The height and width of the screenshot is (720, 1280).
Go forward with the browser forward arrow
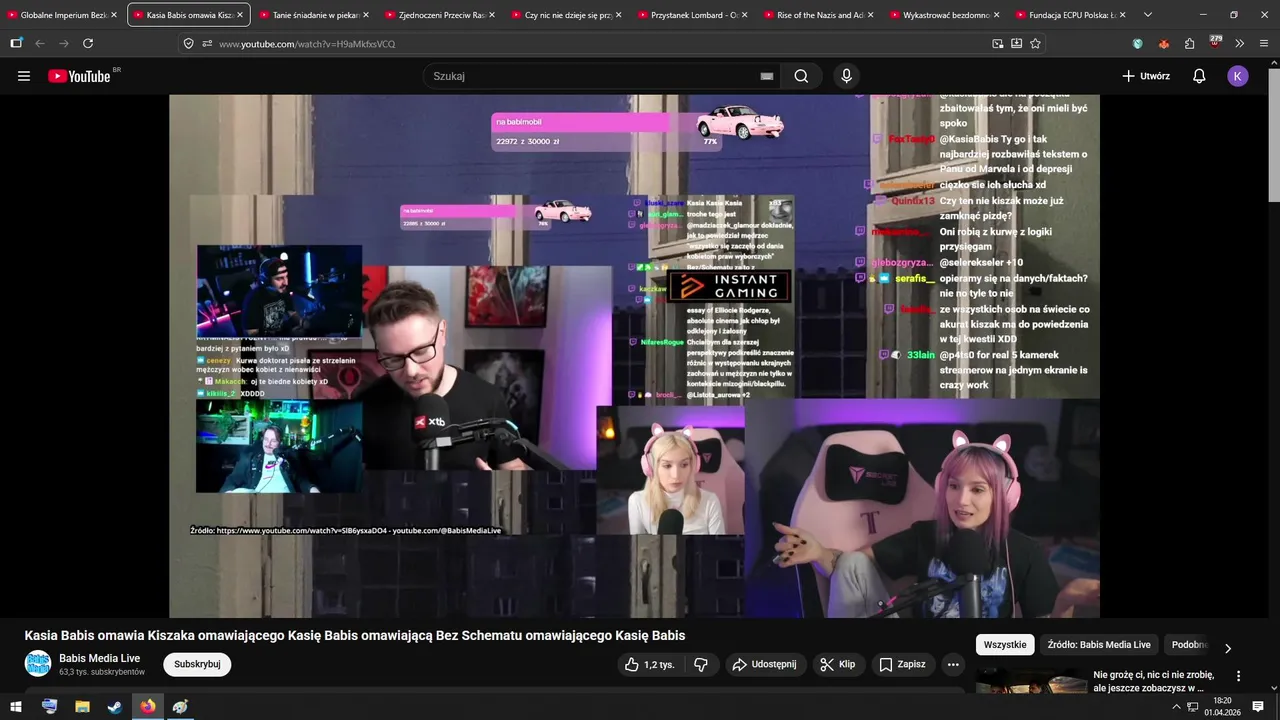(64, 43)
